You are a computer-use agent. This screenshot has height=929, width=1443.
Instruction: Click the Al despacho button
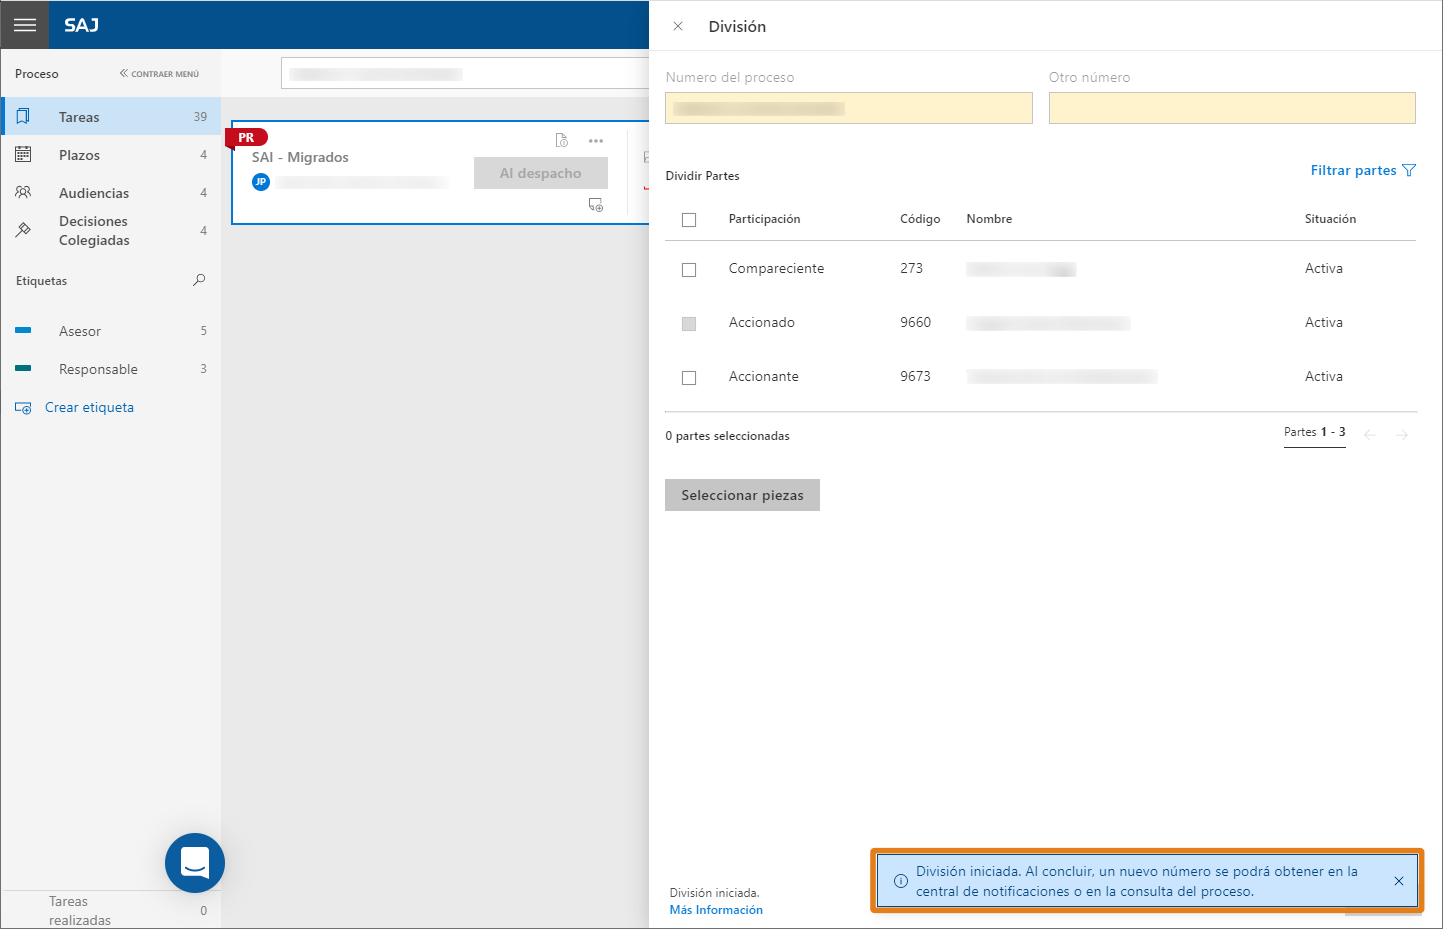point(541,173)
